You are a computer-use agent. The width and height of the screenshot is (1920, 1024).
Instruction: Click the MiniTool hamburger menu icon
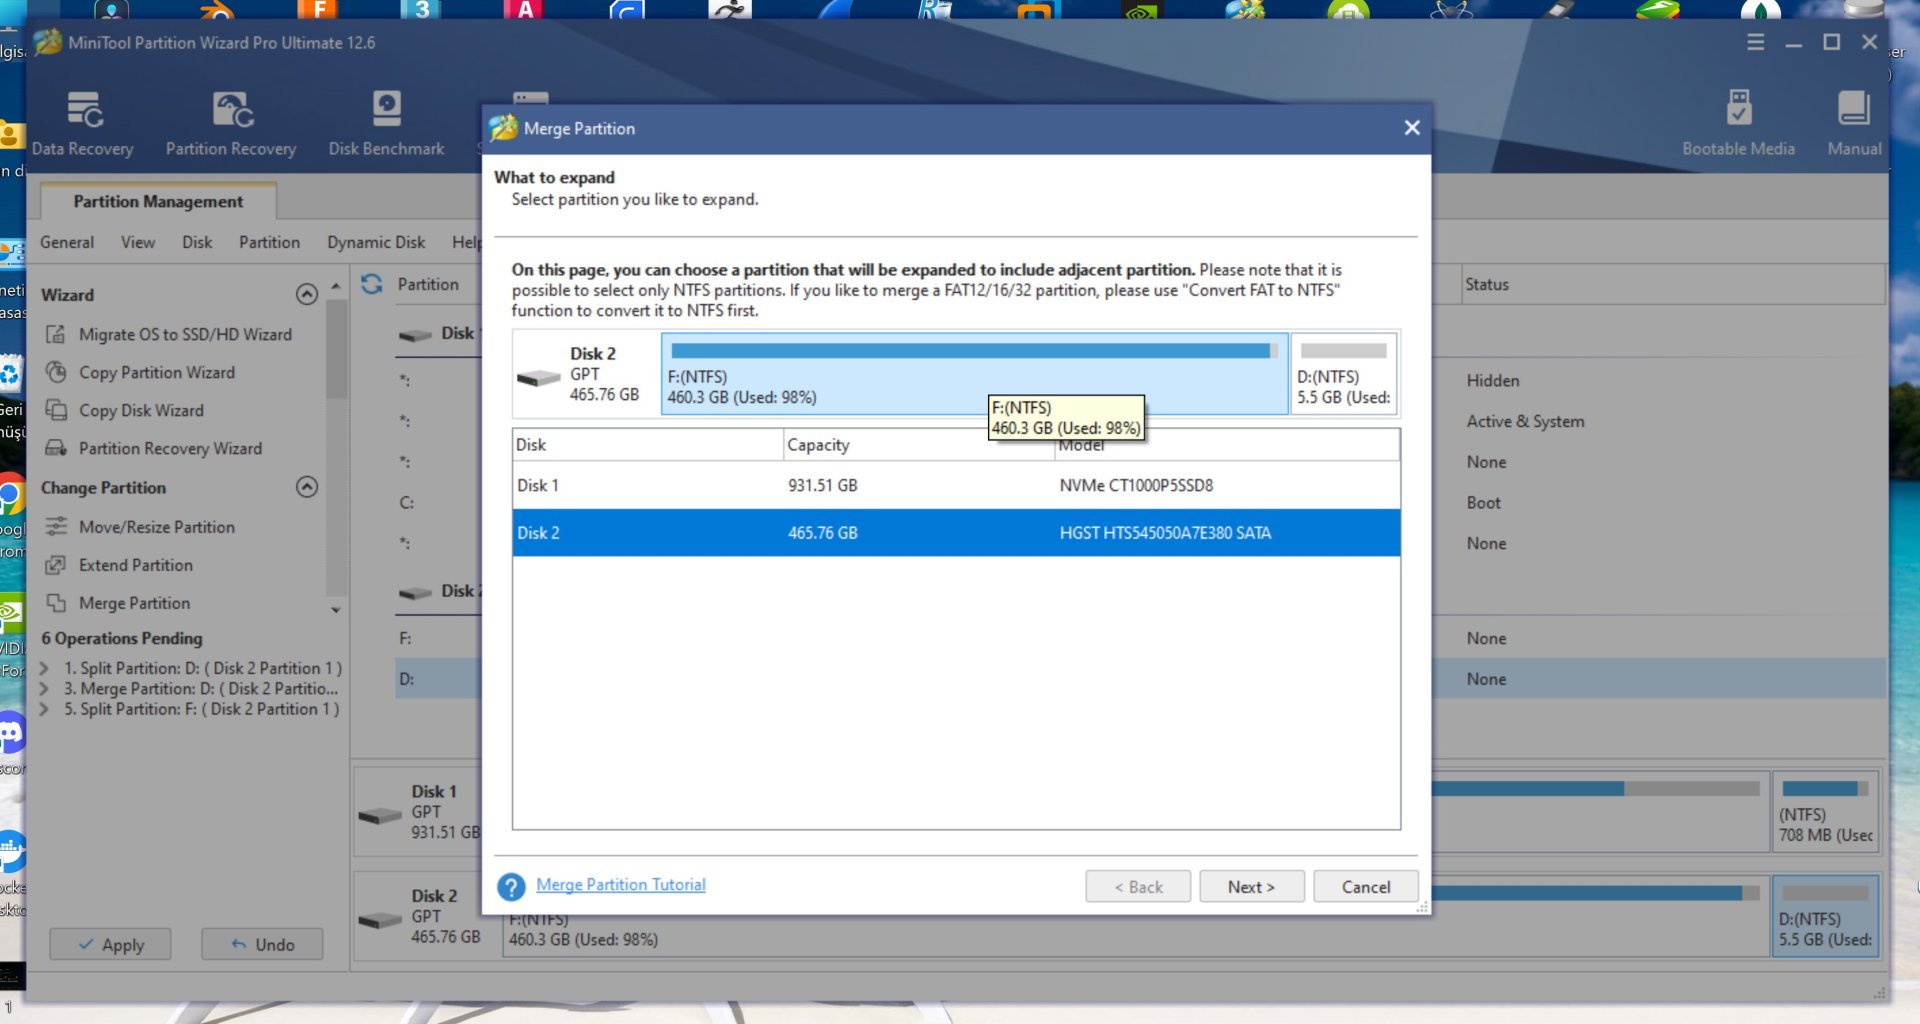[1756, 42]
